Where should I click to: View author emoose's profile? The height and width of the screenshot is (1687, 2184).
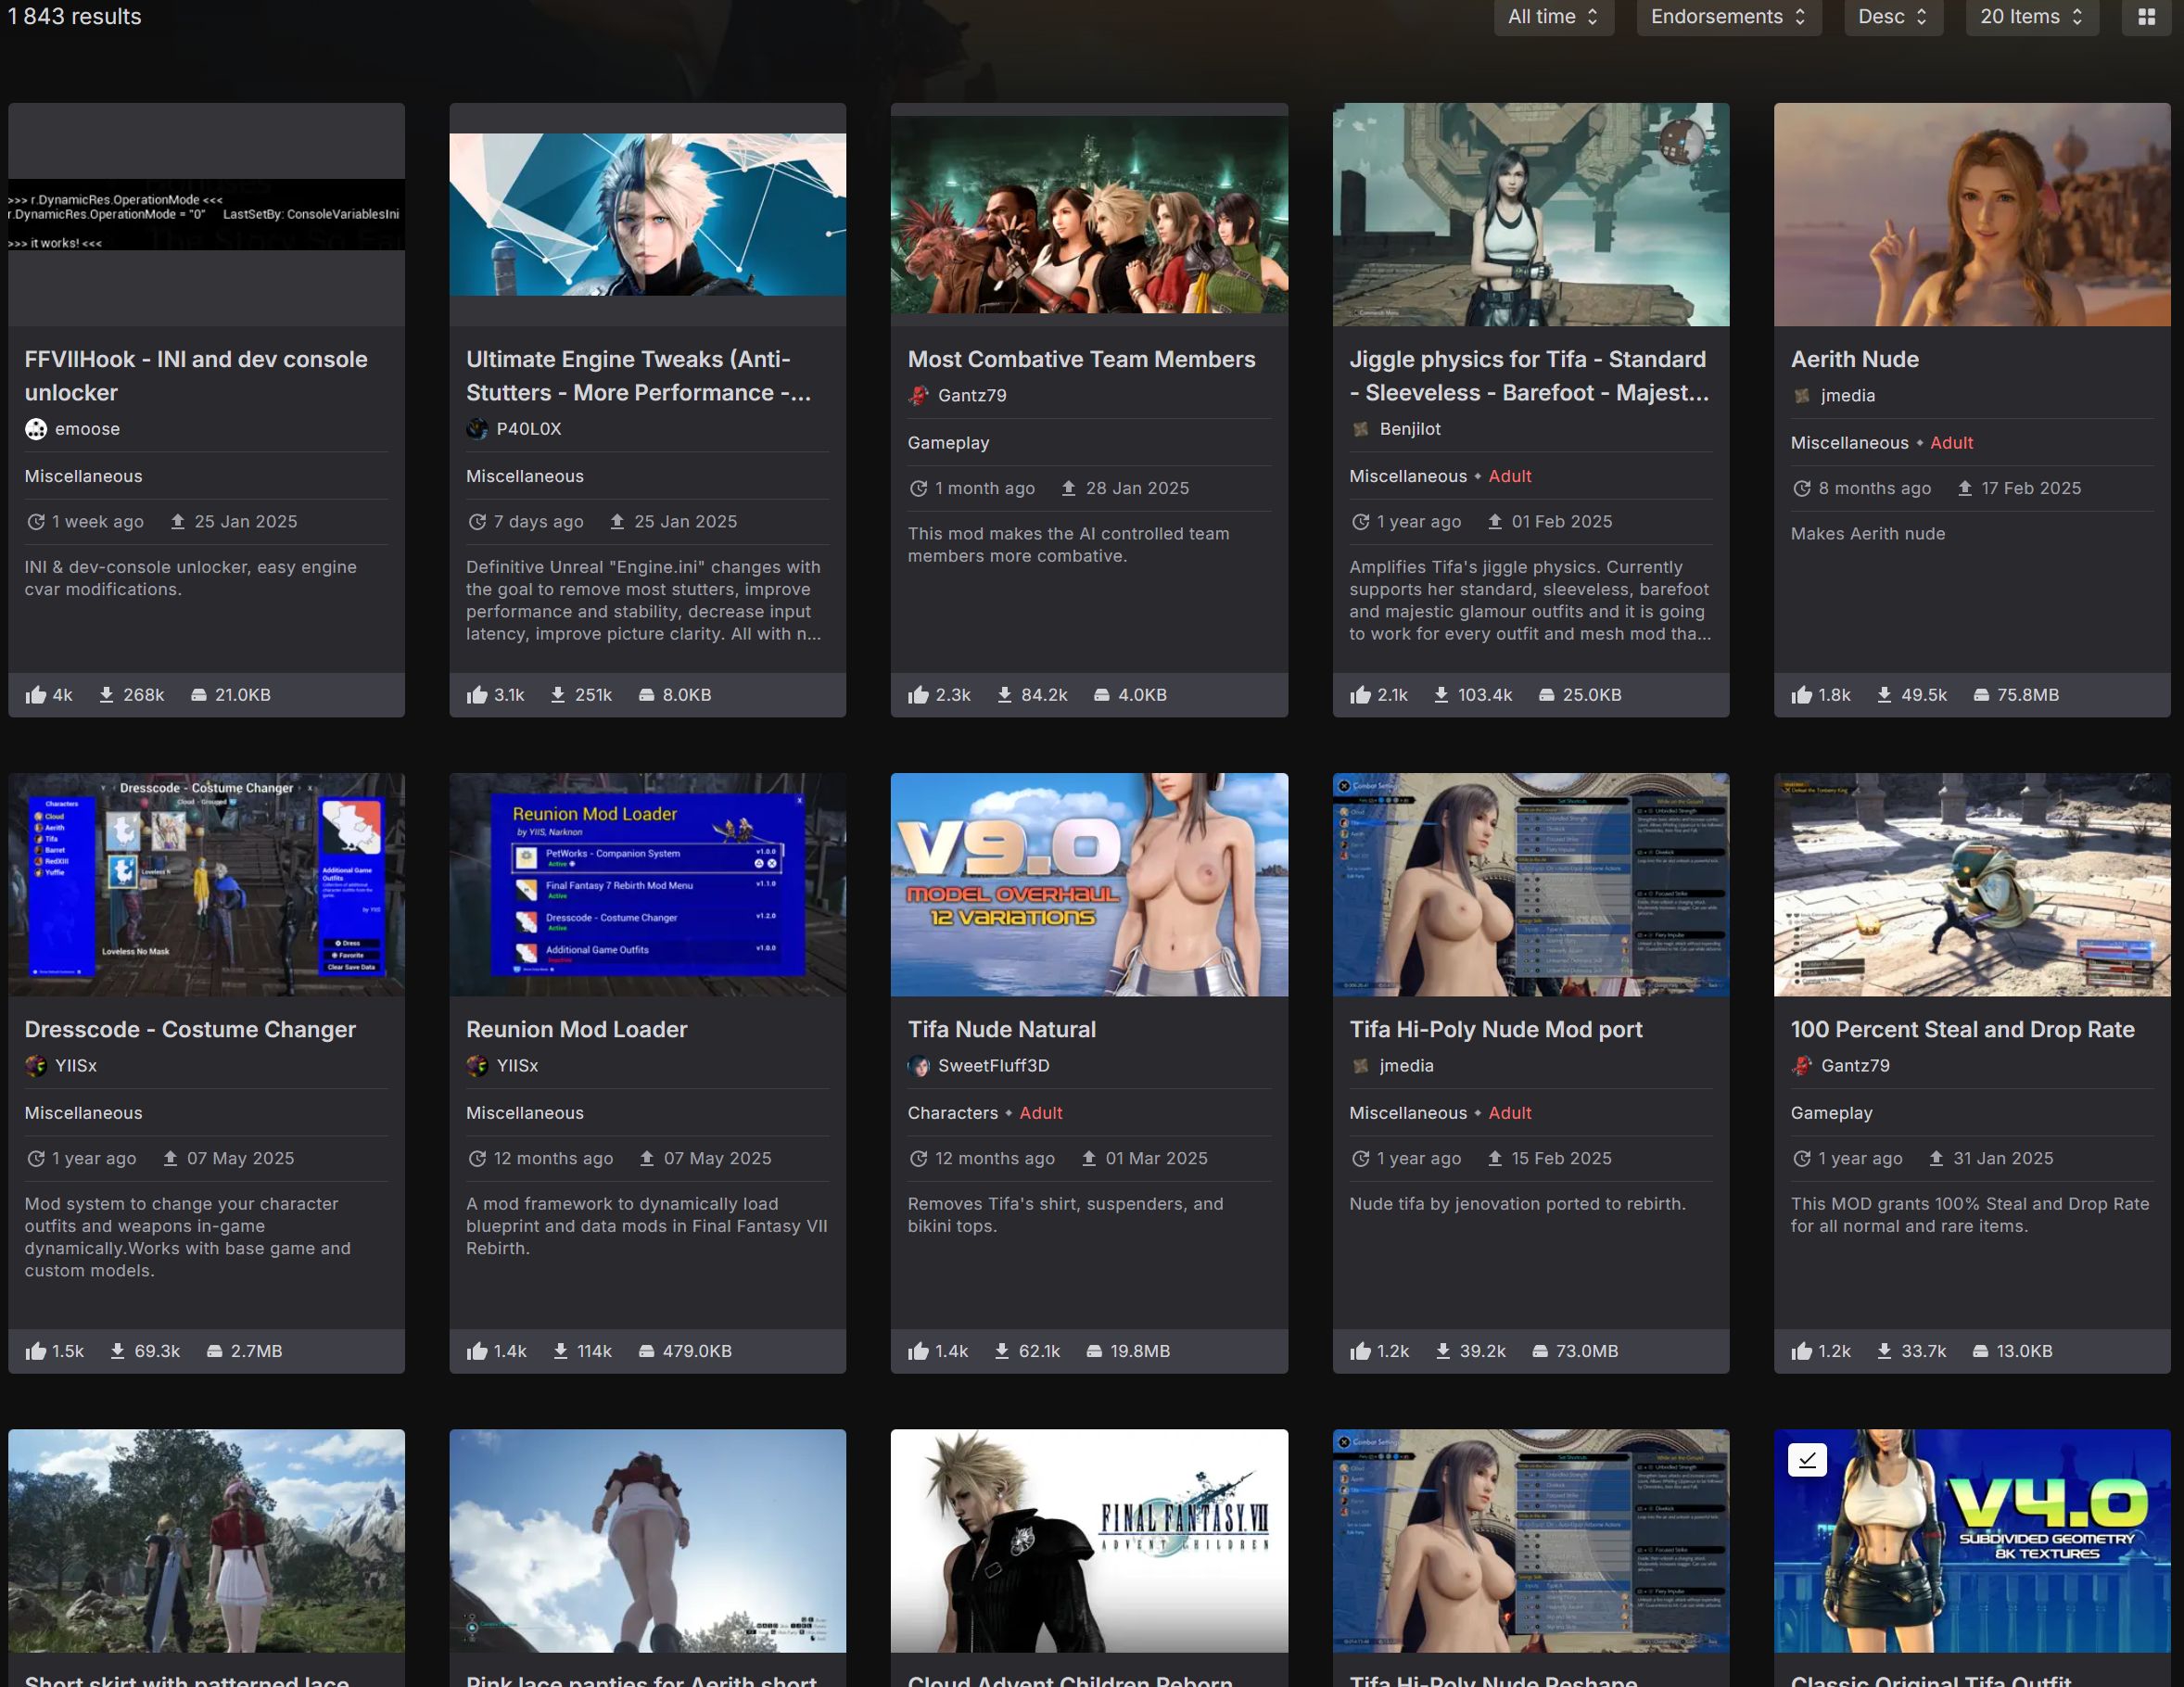coord(87,429)
